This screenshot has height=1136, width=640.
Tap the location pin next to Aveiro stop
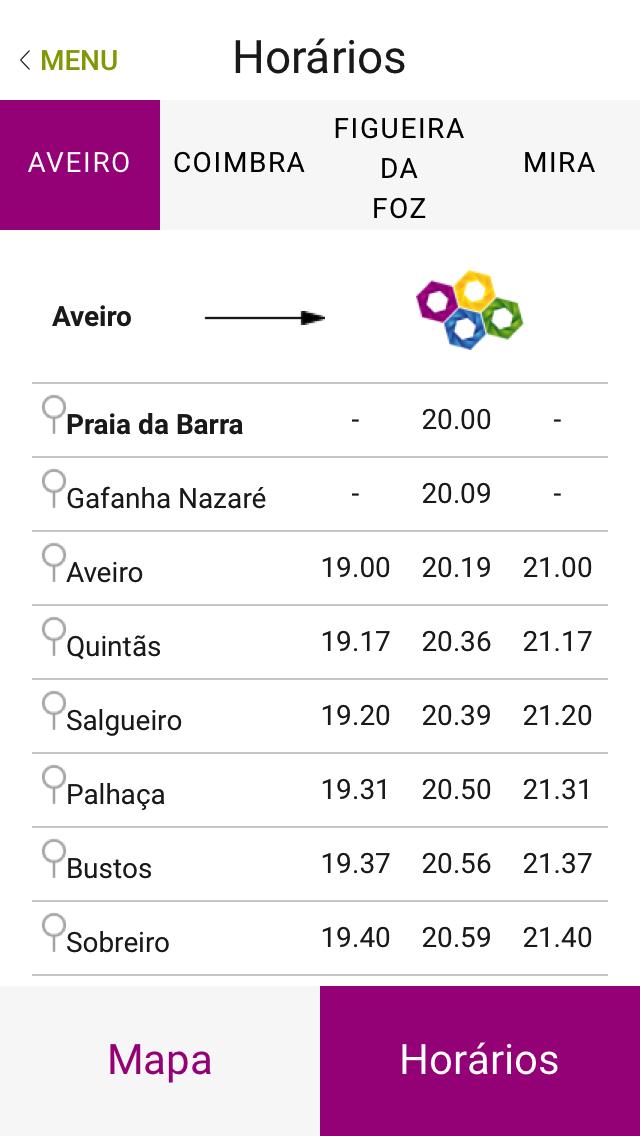tap(54, 561)
